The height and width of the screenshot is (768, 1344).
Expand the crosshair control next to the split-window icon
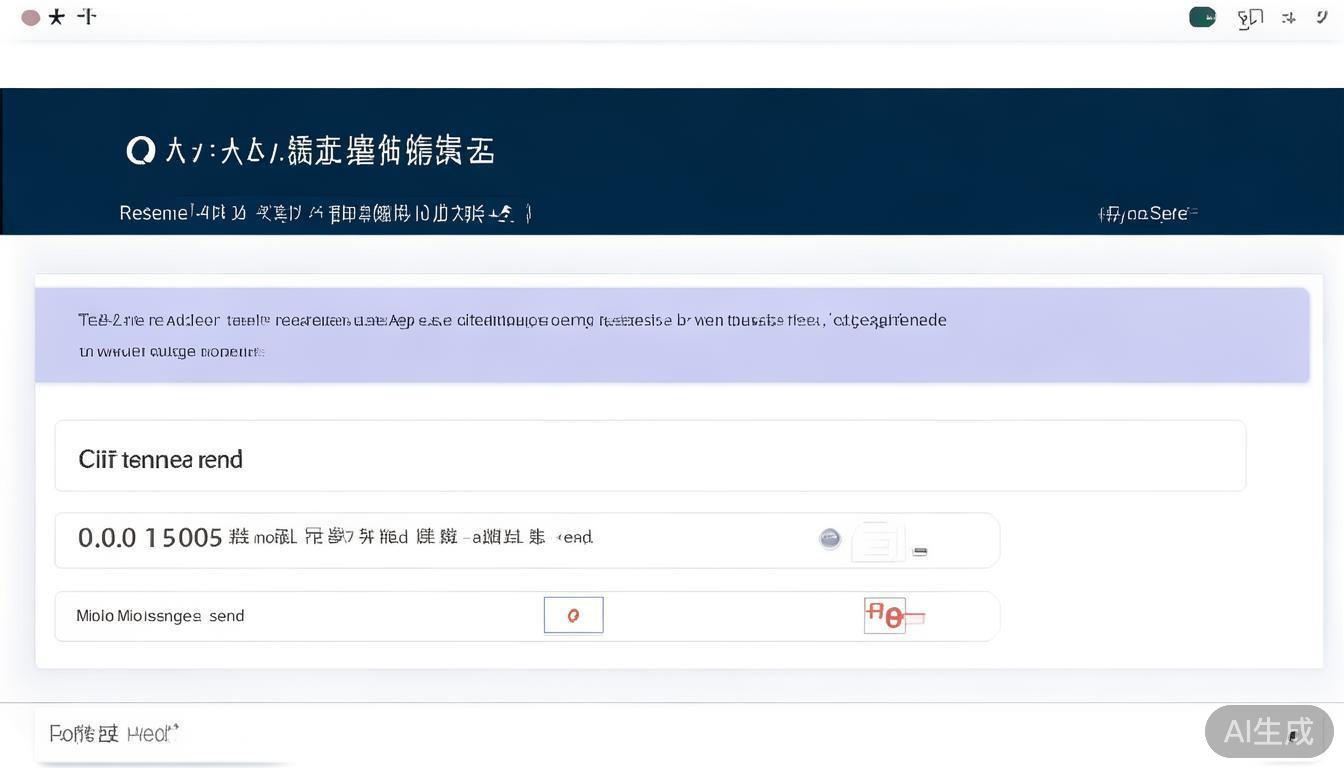pyautogui.click(x=1288, y=17)
